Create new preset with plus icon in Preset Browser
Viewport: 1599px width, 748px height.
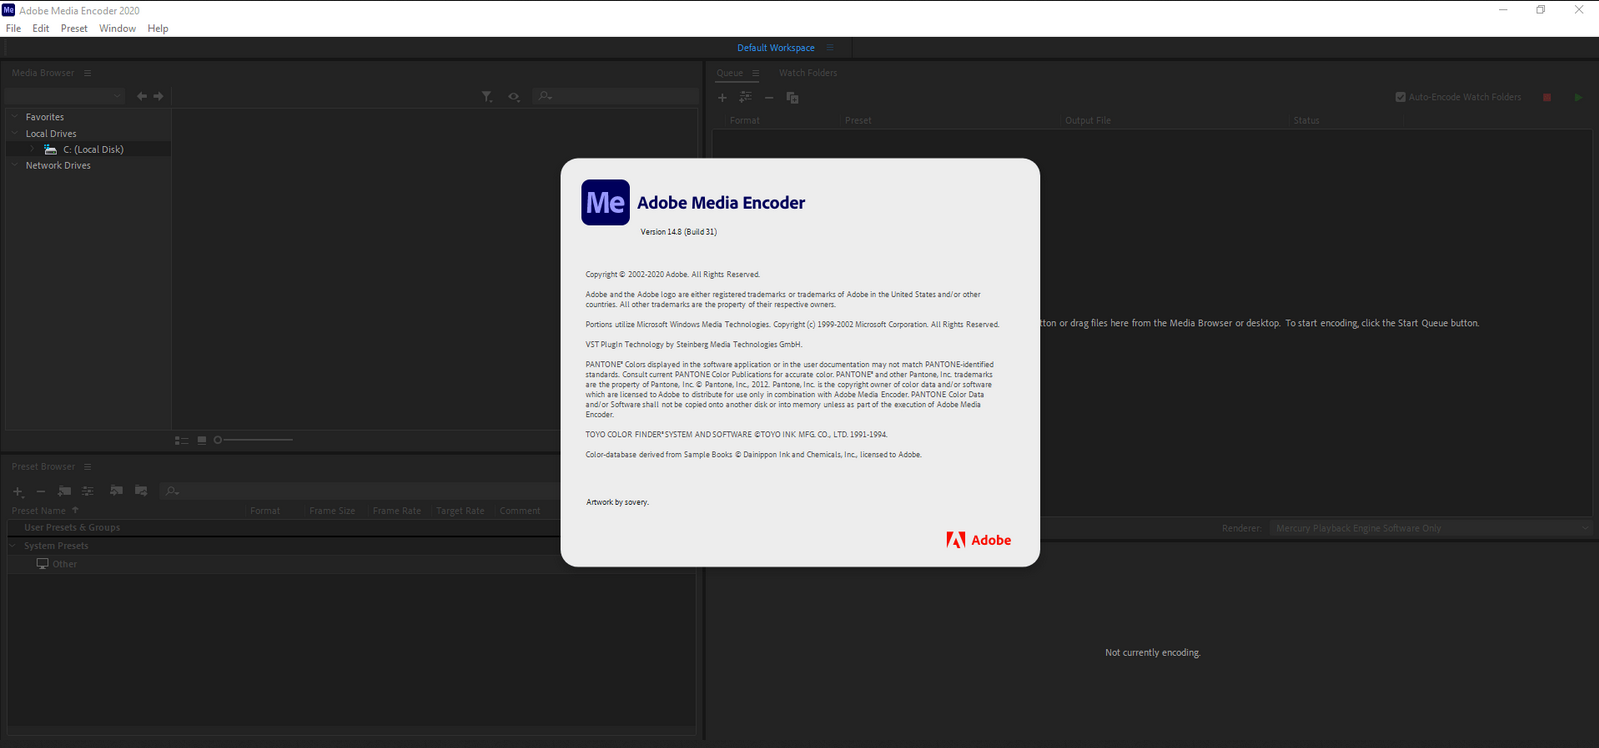point(18,491)
